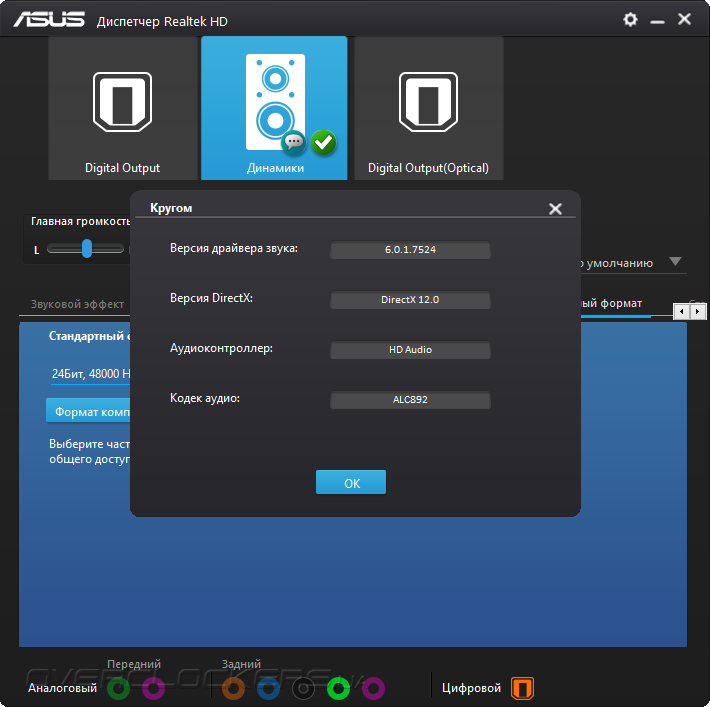Open the settings gear in the title bar
Screen dimensions: 710x707
630,19
